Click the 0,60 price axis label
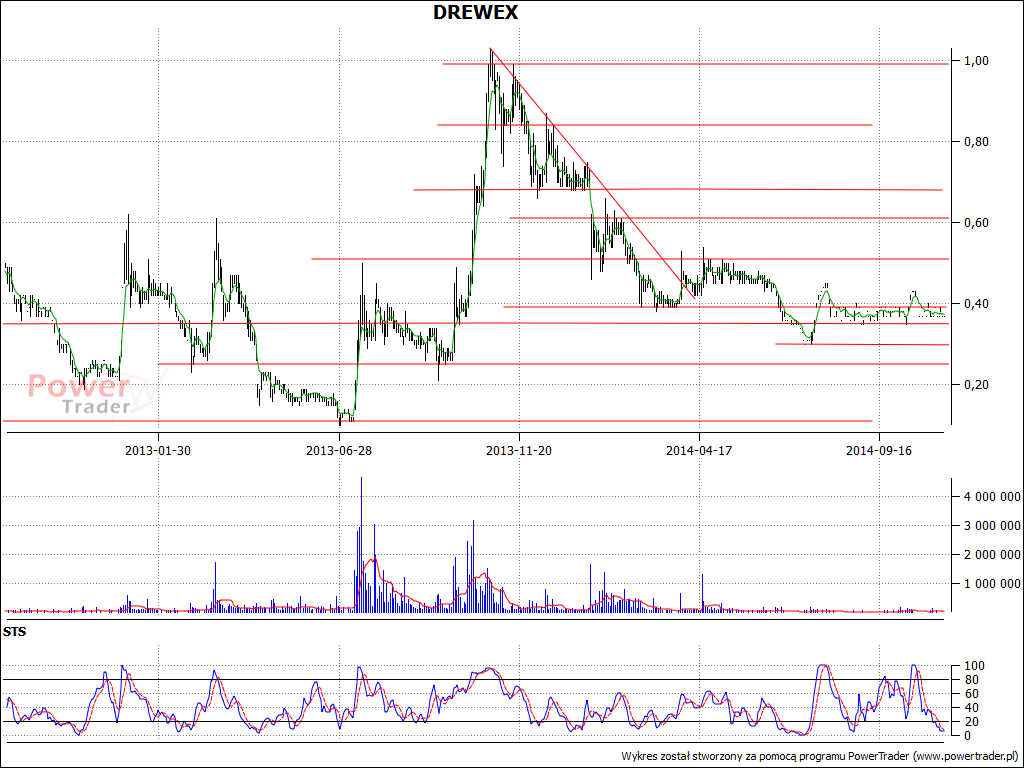 tap(976, 223)
